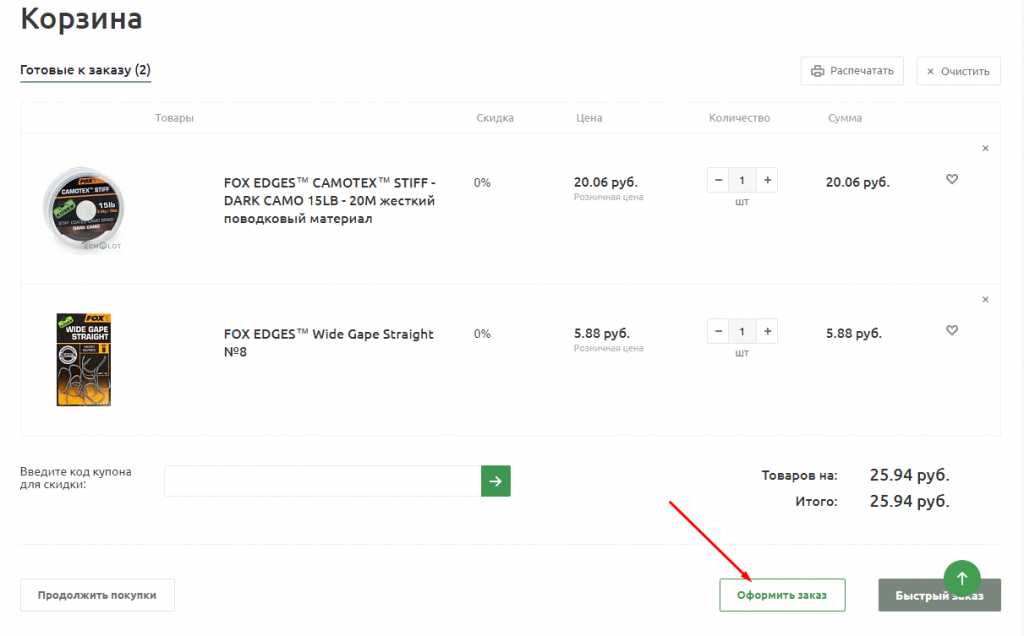Add Wide Gape Straight to favorites heart
Screen dimensions: 1024x636
(952, 330)
